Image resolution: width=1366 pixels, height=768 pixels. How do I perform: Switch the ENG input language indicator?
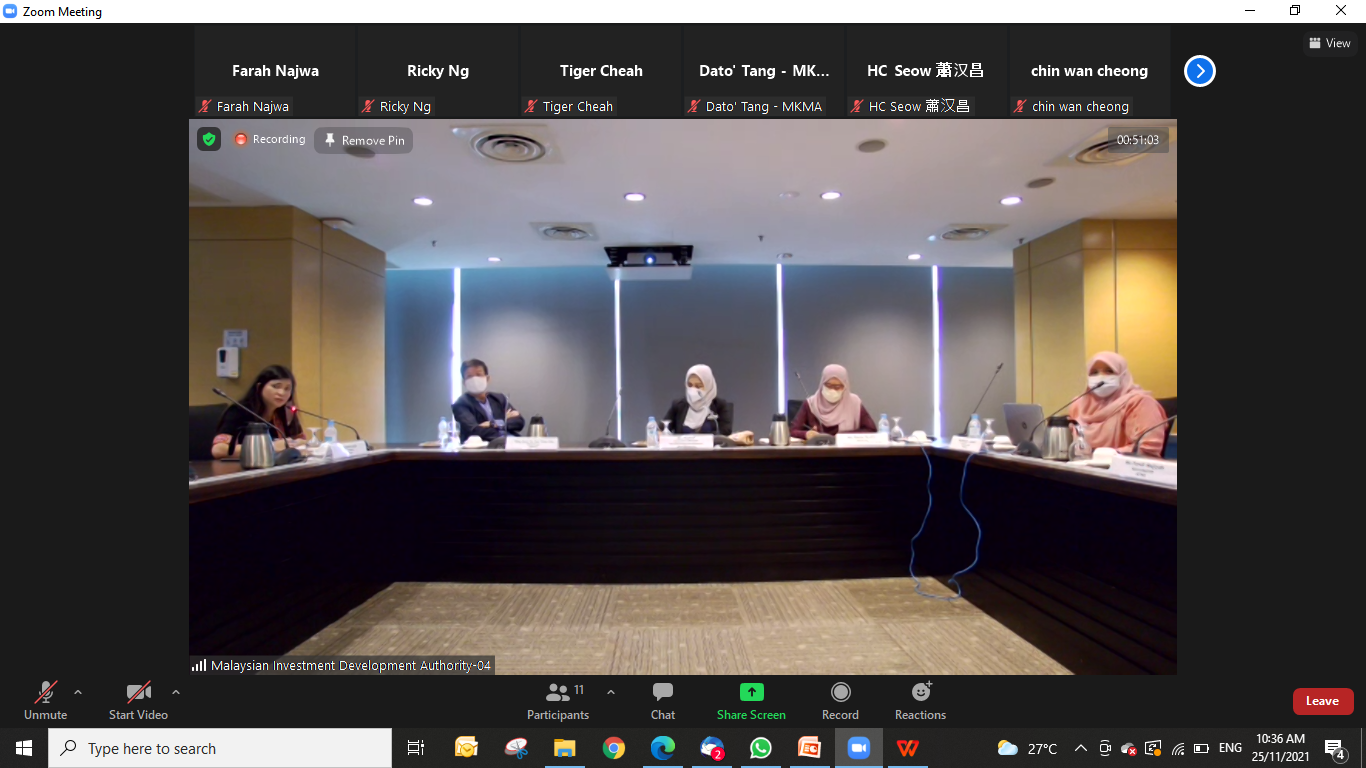point(1230,748)
